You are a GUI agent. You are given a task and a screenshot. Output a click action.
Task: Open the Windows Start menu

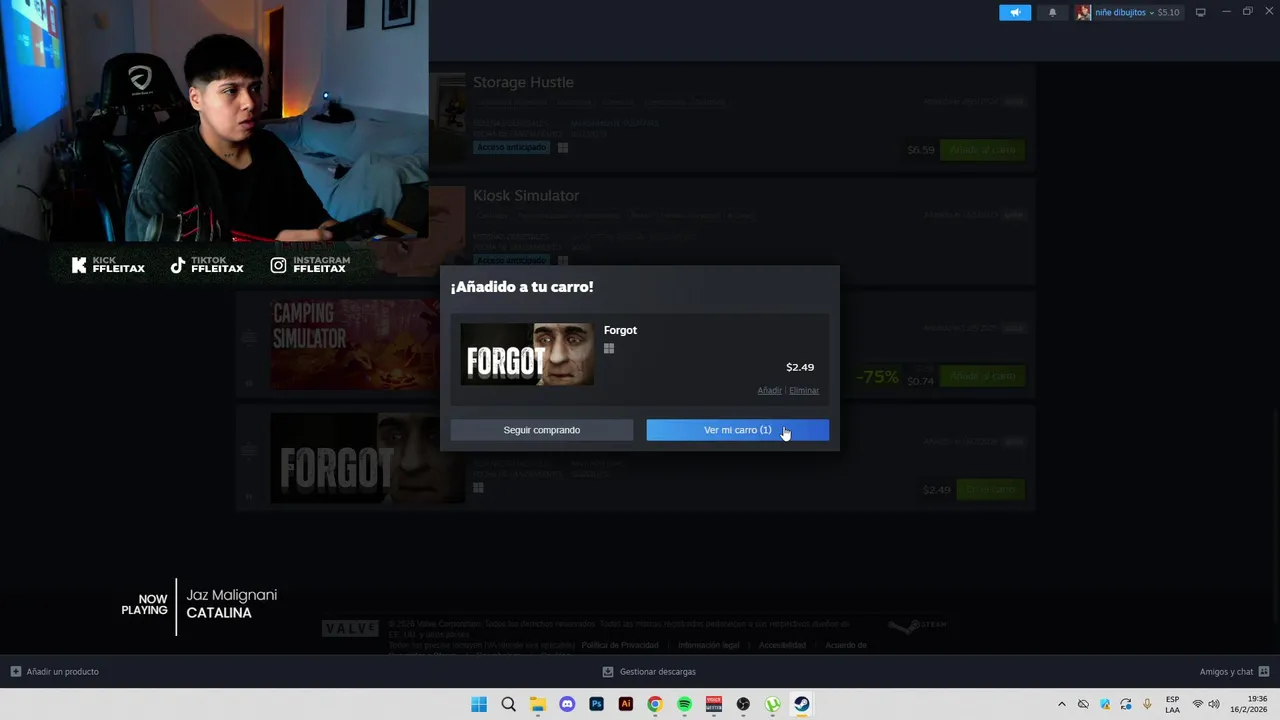(x=479, y=704)
